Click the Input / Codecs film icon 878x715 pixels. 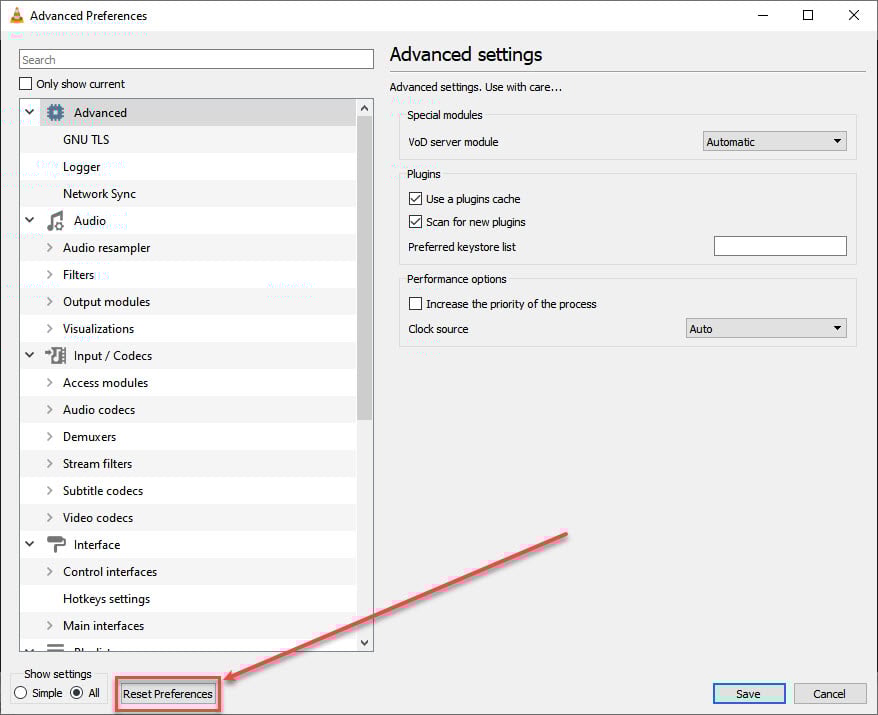pyautogui.click(x=55, y=356)
